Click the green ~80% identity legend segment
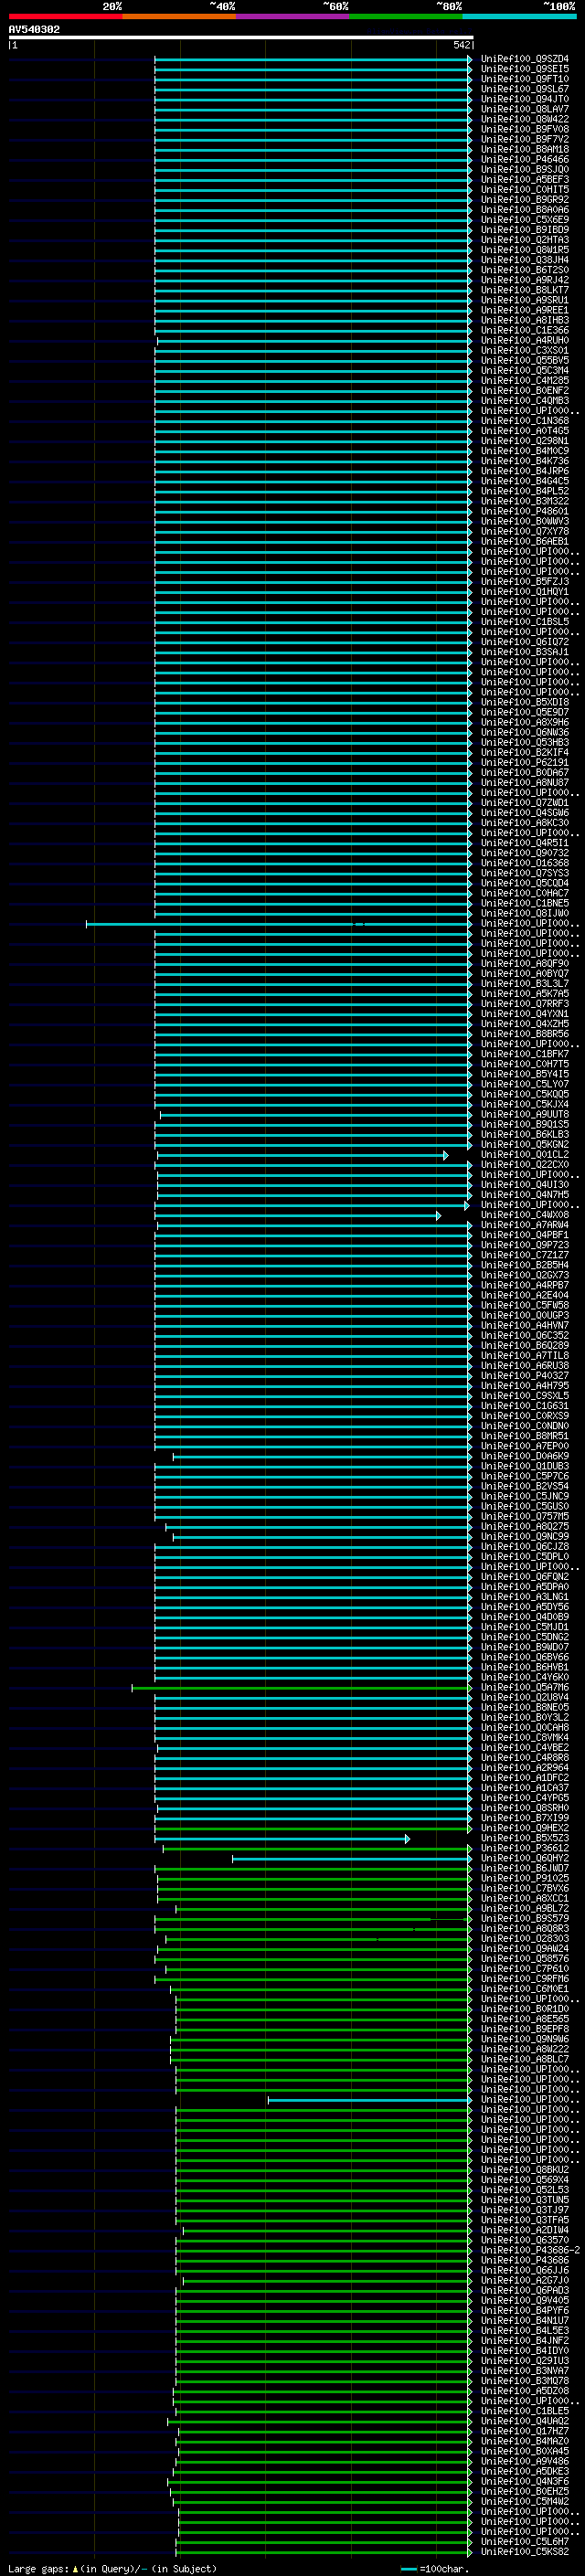585x2576 pixels. (406, 16)
